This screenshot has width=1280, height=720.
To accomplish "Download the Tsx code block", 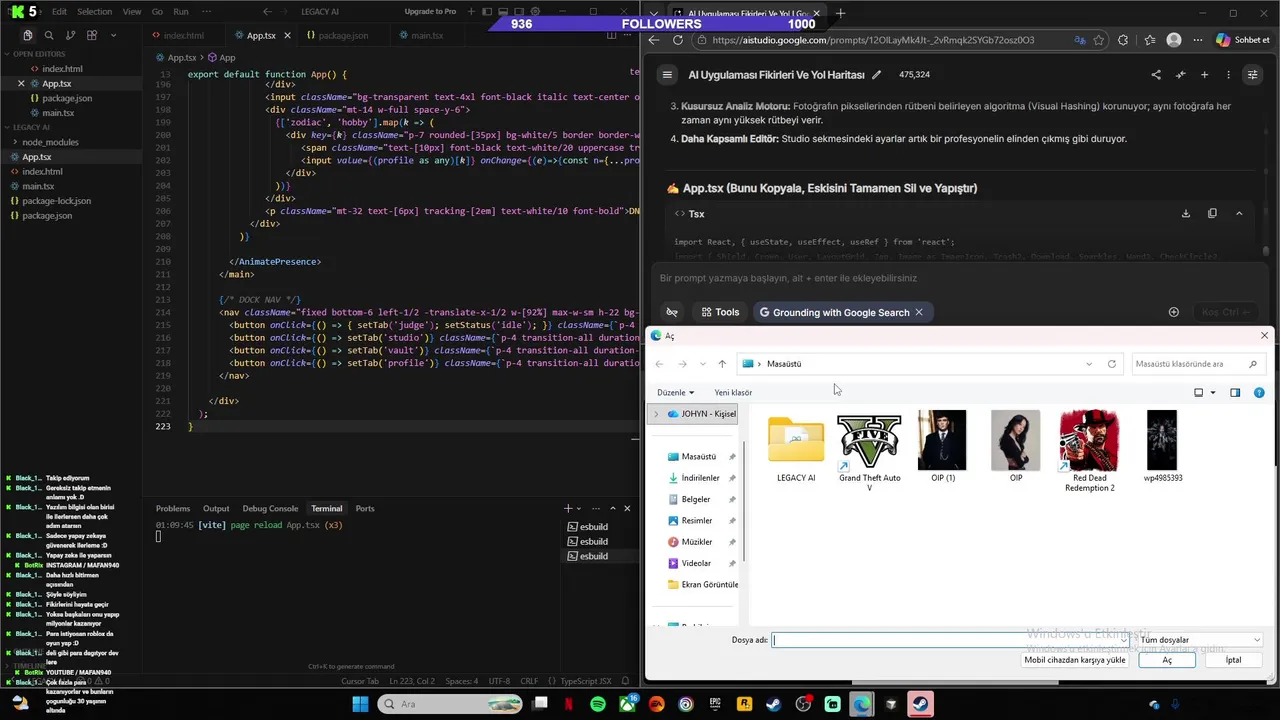I will pyautogui.click(x=1186, y=213).
